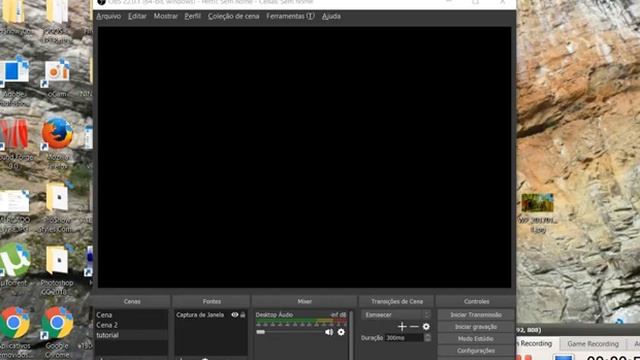Open the Adobe desktop shortcut icon

pos(14,81)
